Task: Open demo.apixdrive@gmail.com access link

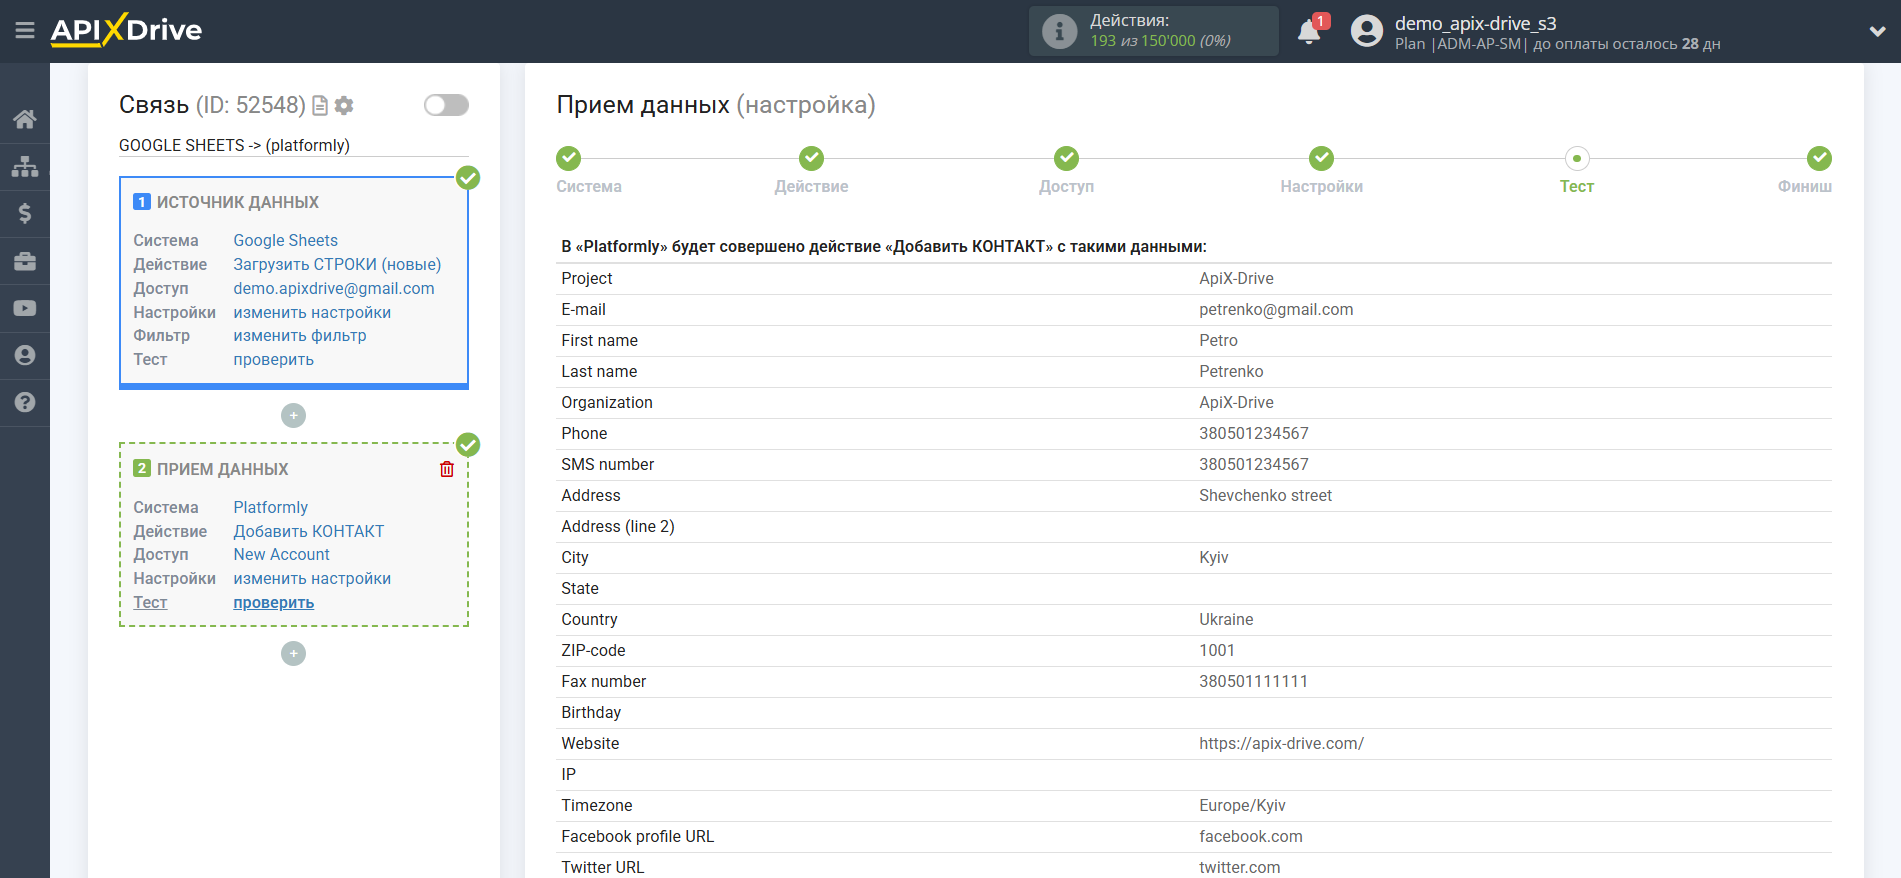Action: click(334, 288)
